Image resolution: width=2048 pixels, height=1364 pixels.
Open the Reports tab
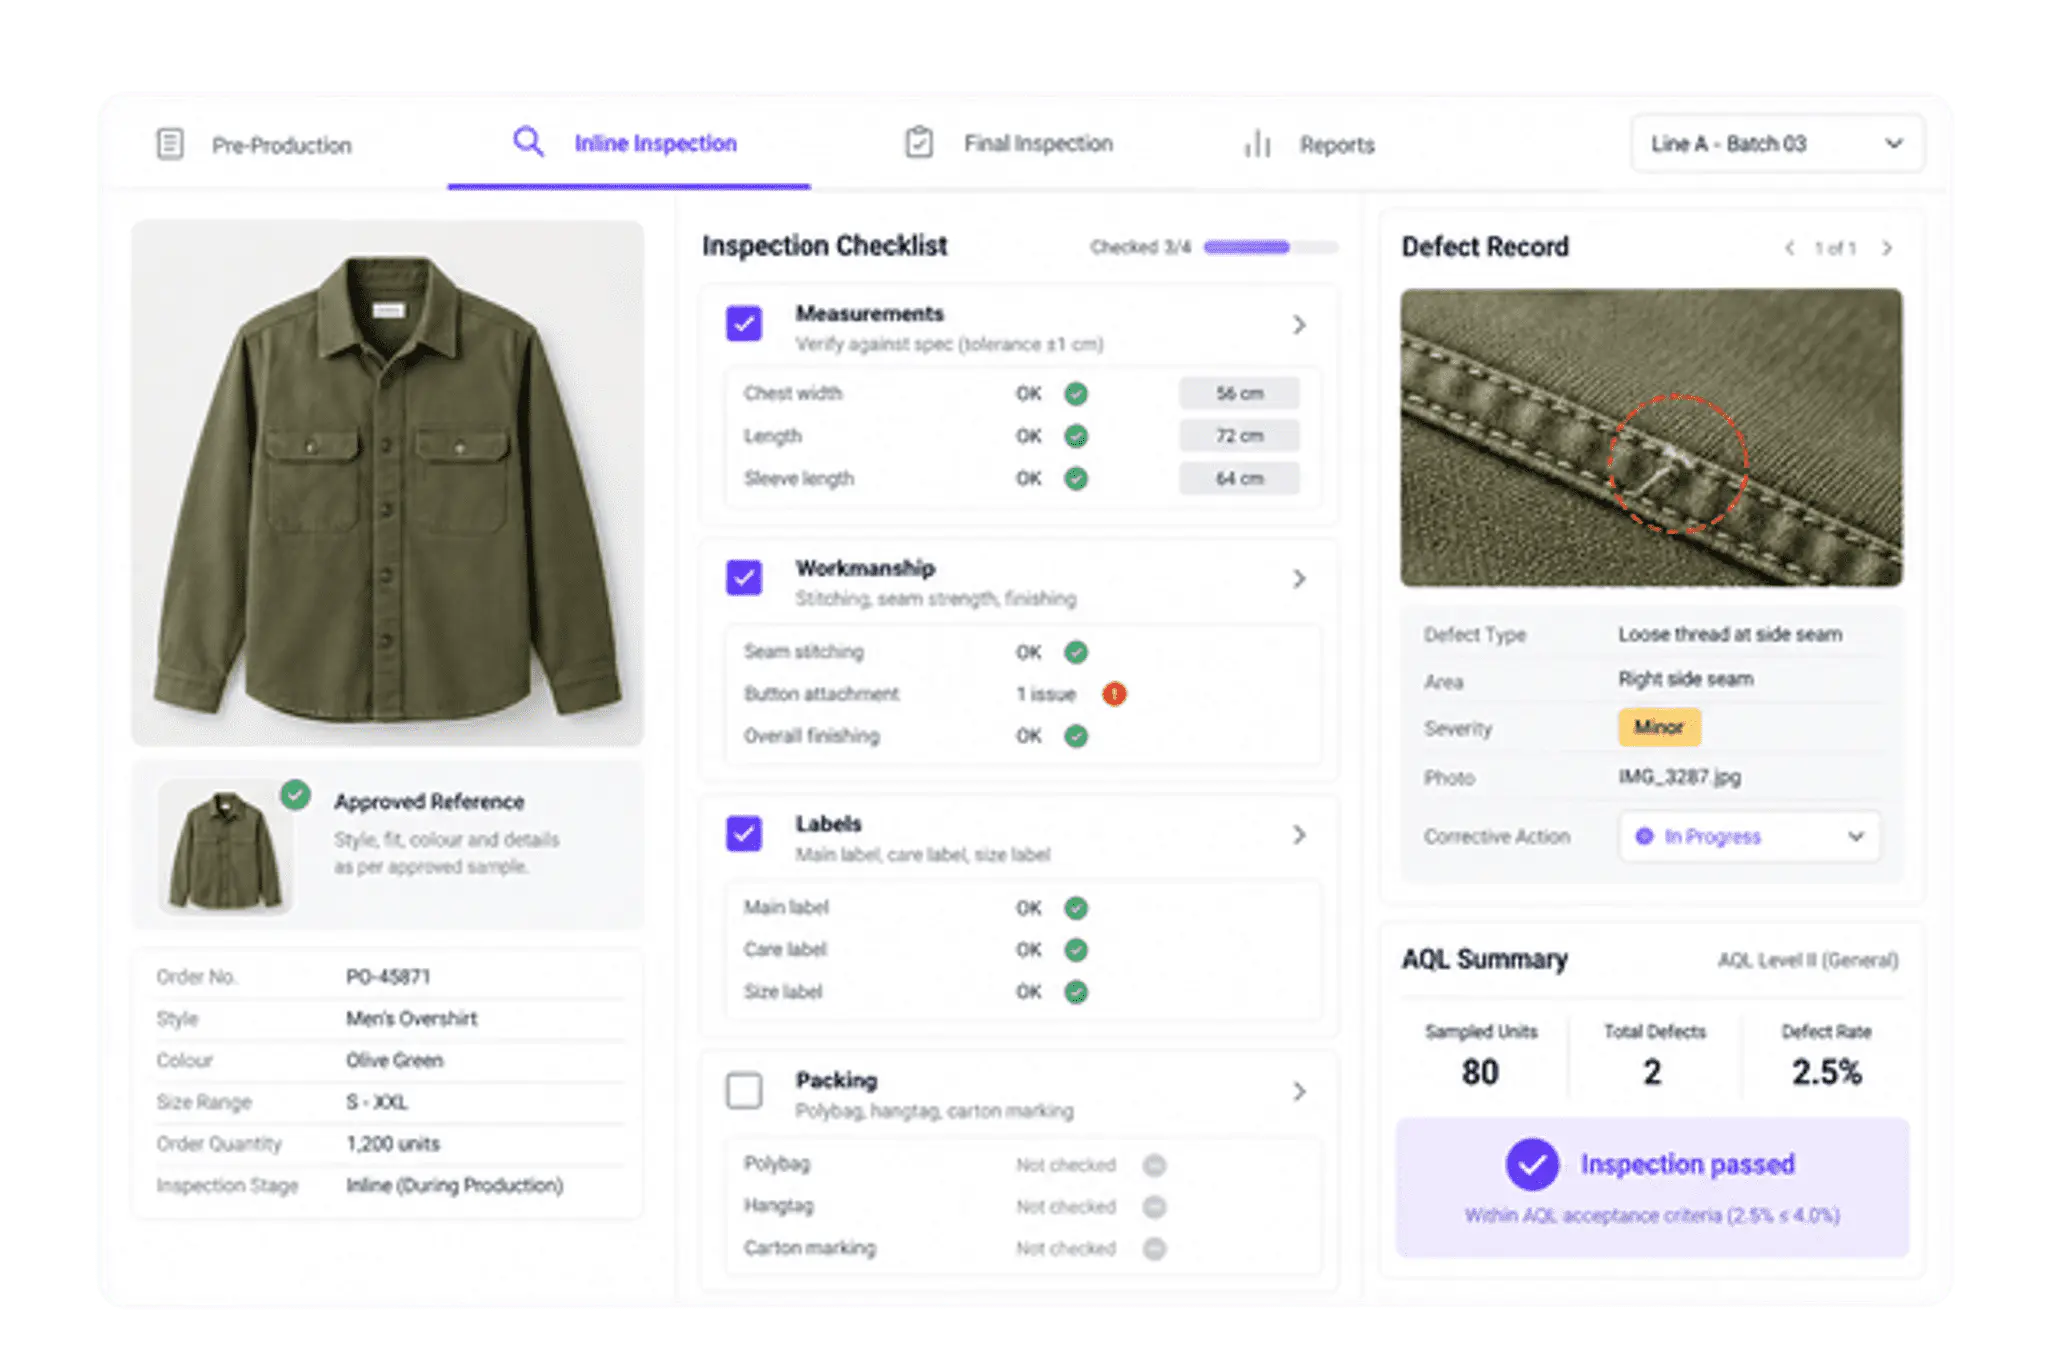(x=1310, y=145)
